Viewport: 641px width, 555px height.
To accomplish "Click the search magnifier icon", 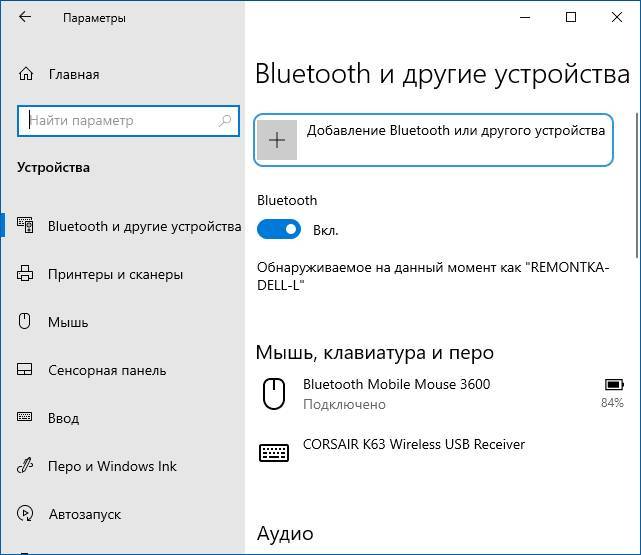I will [x=224, y=121].
